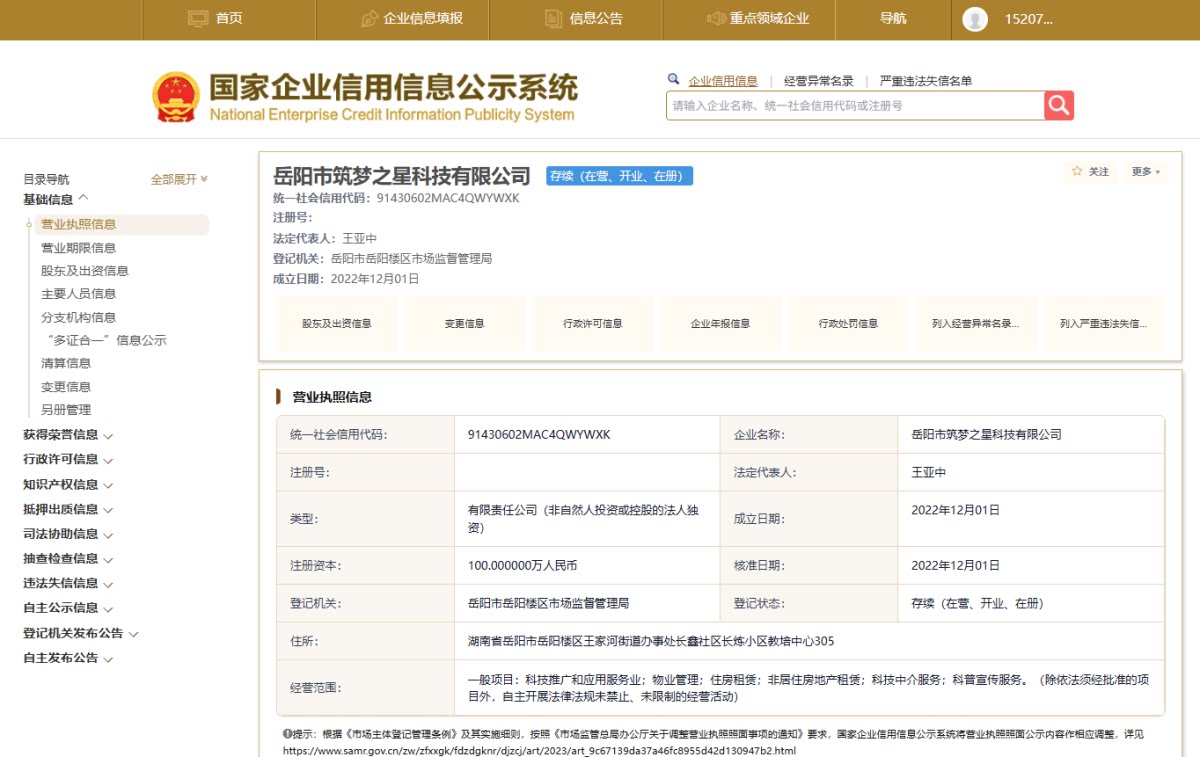Click the 行政处罚信息 card button

pos(848,324)
